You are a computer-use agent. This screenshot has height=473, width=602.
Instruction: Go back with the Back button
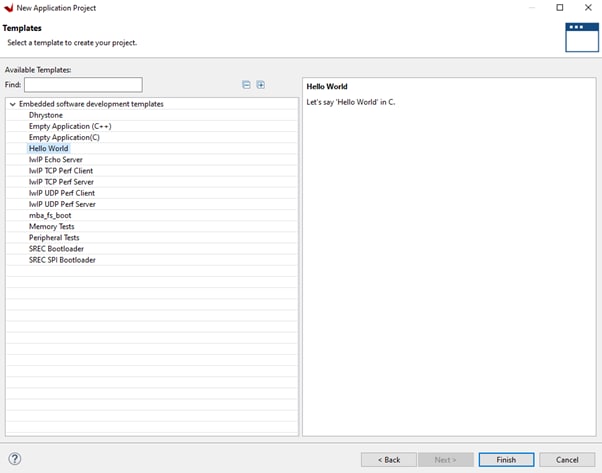pyautogui.click(x=388, y=459)
